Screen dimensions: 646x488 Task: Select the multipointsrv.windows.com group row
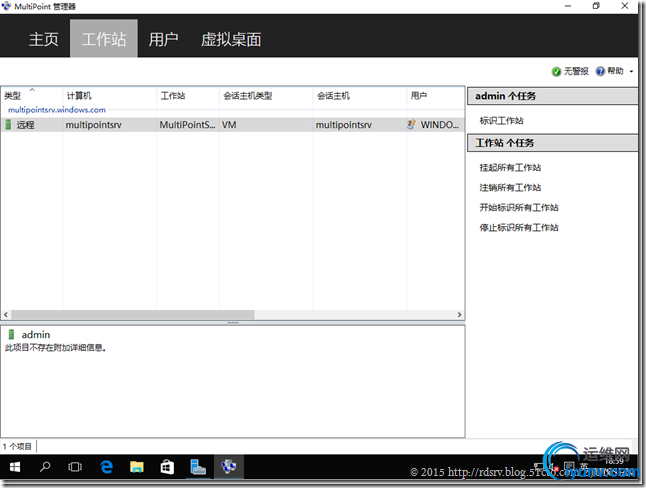[x=57, y=110]
